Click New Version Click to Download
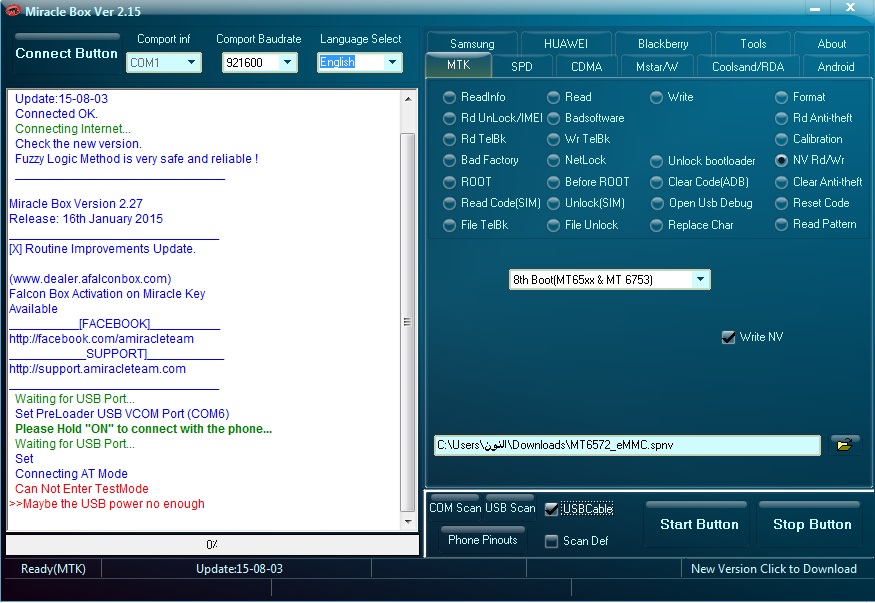Image resolution: width=875 pixels, height=603 pixels. click(773, 568)
